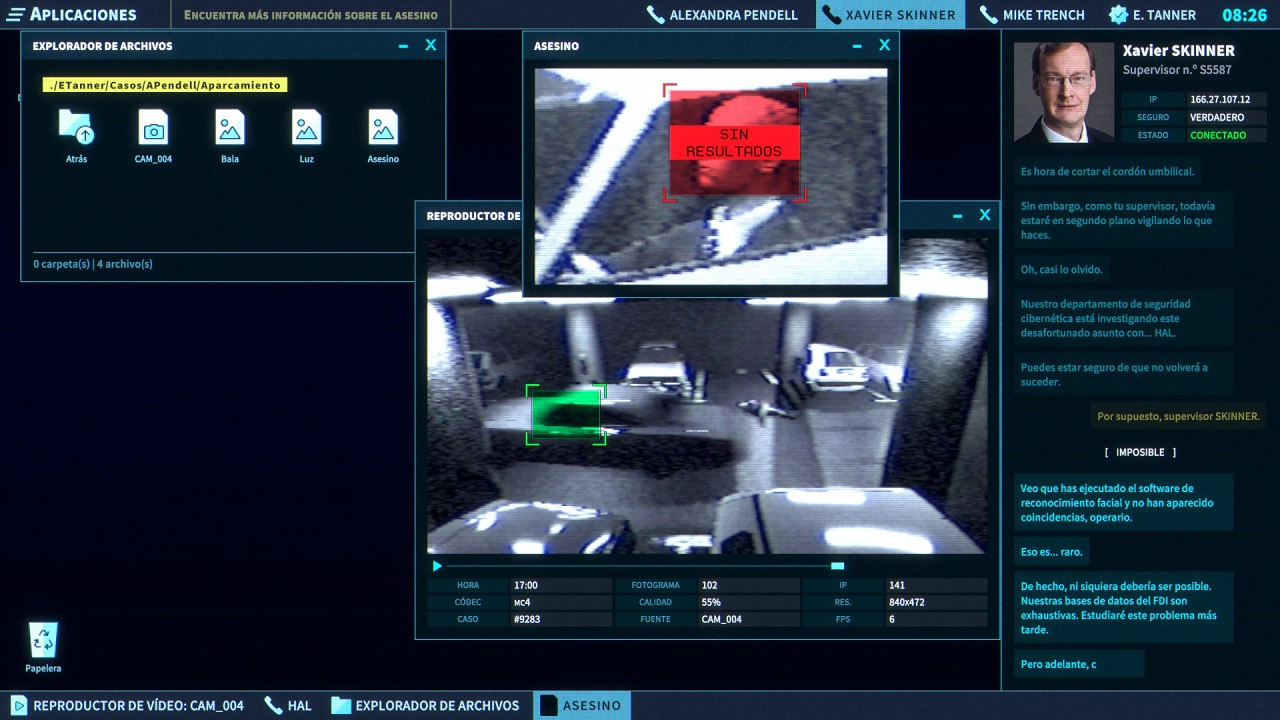The height and width of the screenshot is (720, 1280).
Task: Click the file path ./ETanner/Casos/APendell/Aparcamiento
Action: pos(165,85)
